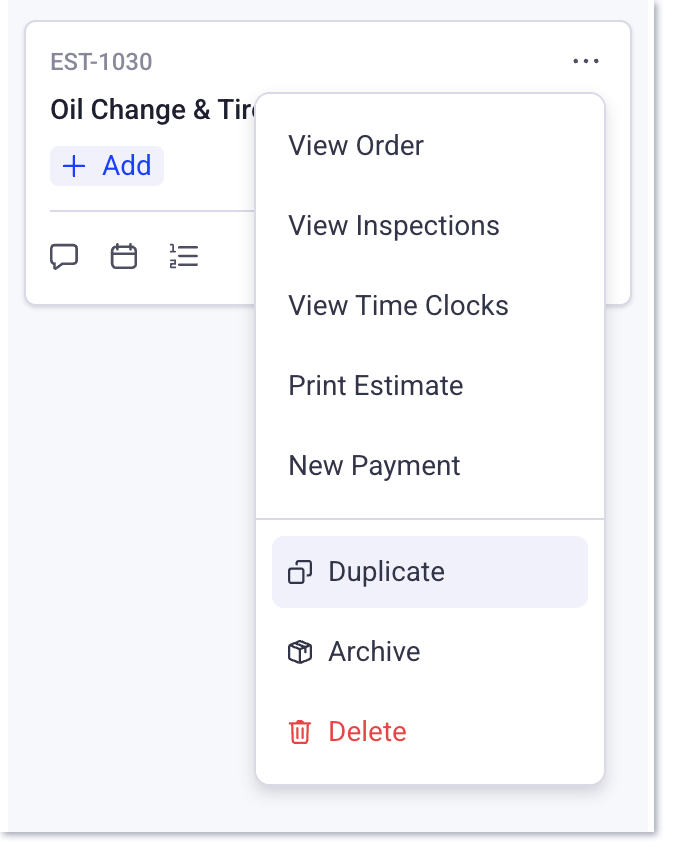Click the numbered checklist icon

(184, 256)
